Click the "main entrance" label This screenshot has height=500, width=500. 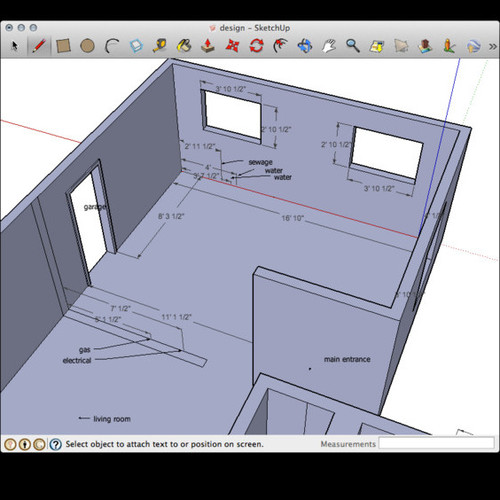(347, 359)
